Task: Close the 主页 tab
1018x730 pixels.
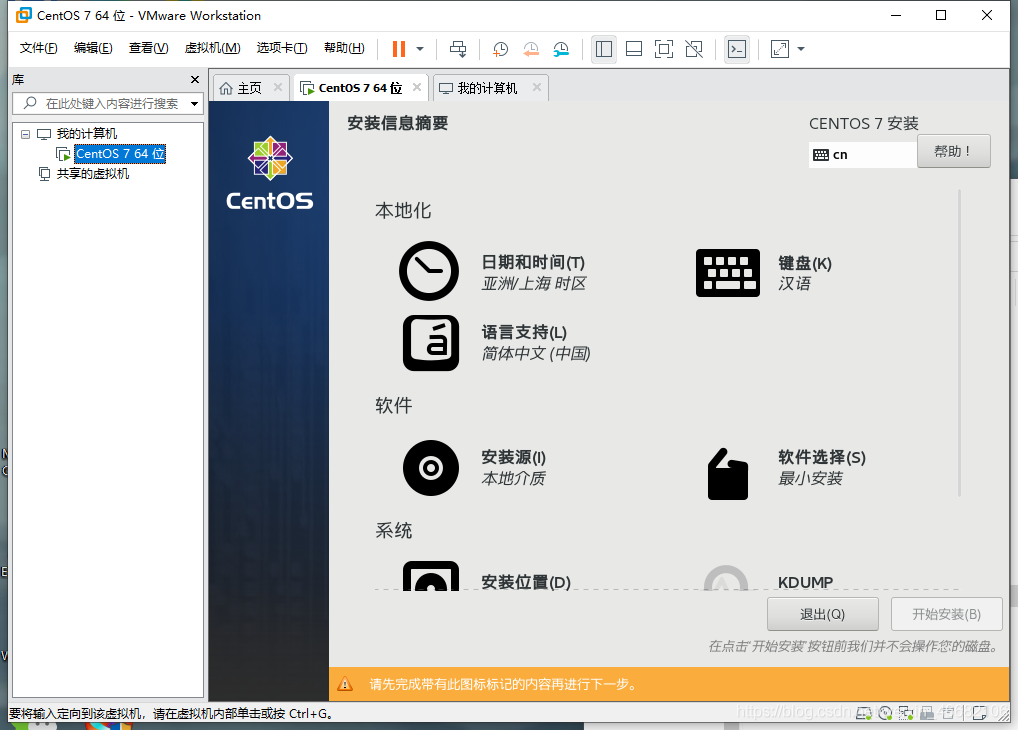Action: pos(278,87)
